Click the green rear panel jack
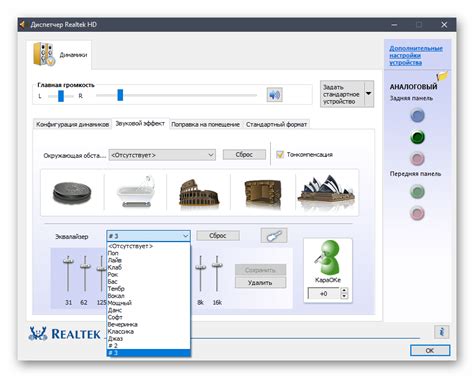The image size is (474, 378). [x=417, y=137]
